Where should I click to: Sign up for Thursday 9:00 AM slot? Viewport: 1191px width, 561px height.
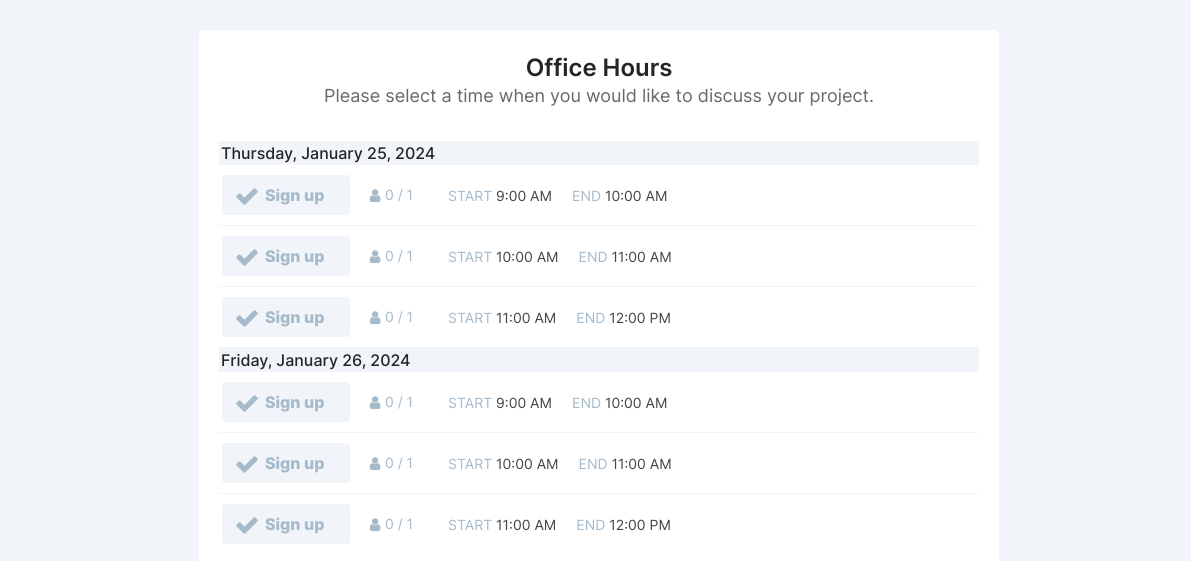286,195
